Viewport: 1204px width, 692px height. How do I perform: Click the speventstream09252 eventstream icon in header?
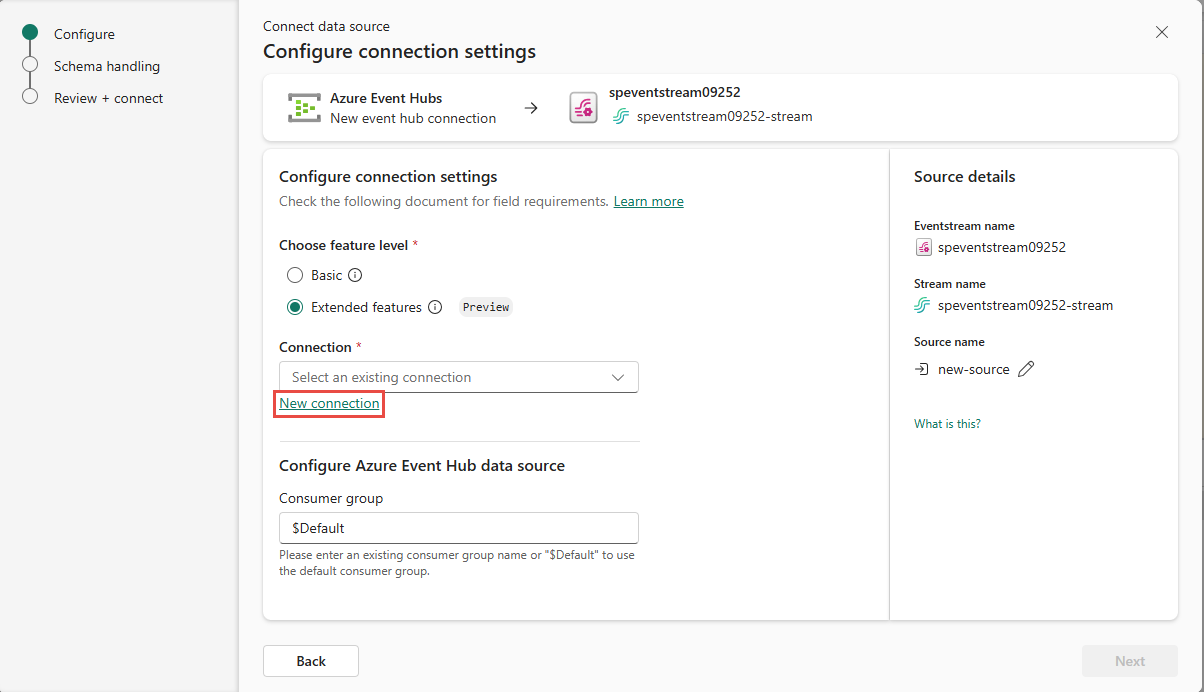pyautogui.click(x=583, y=108)
